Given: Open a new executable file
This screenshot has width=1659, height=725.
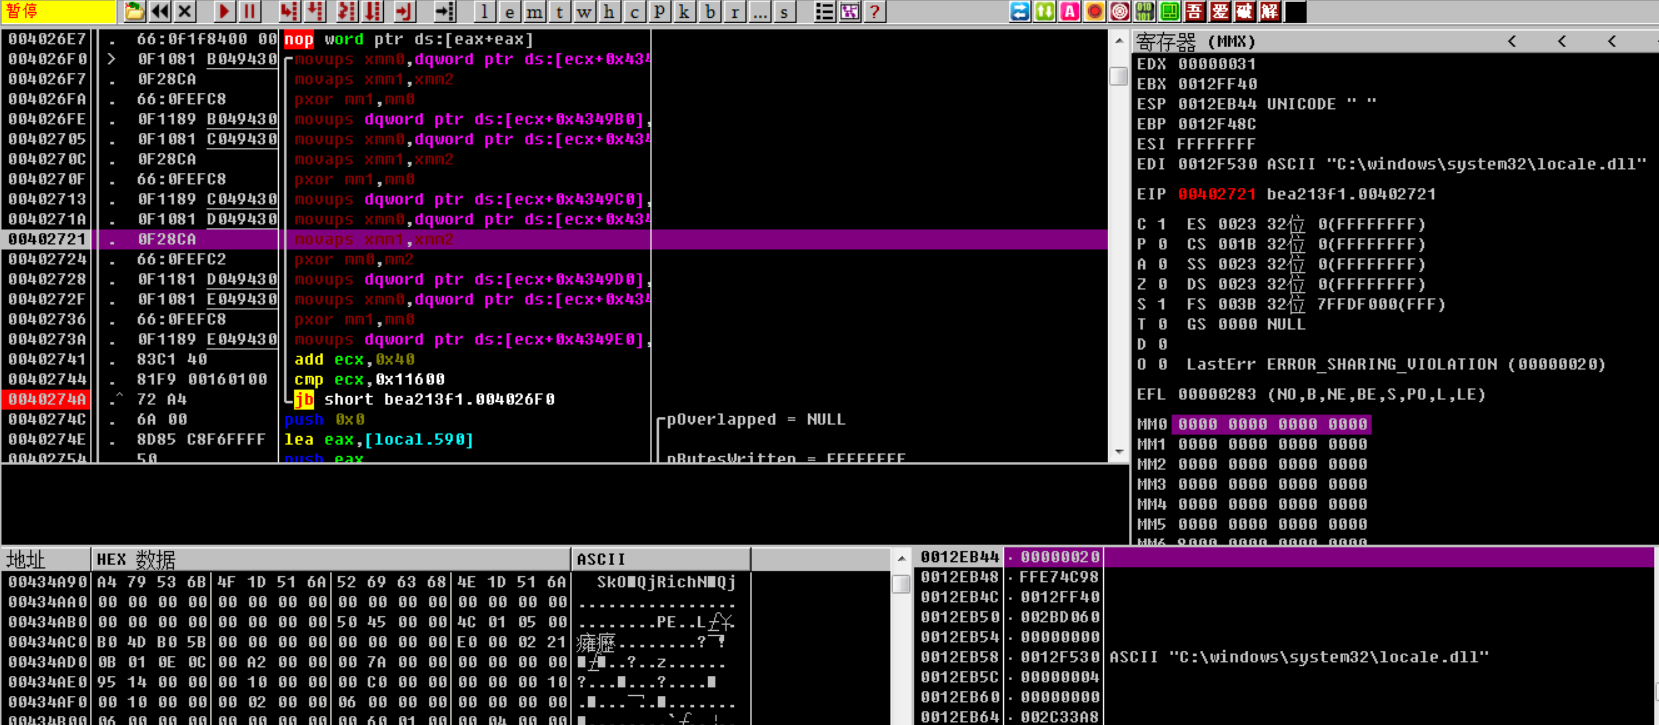Looking at the screenshot, I should (x=134, y=12).
